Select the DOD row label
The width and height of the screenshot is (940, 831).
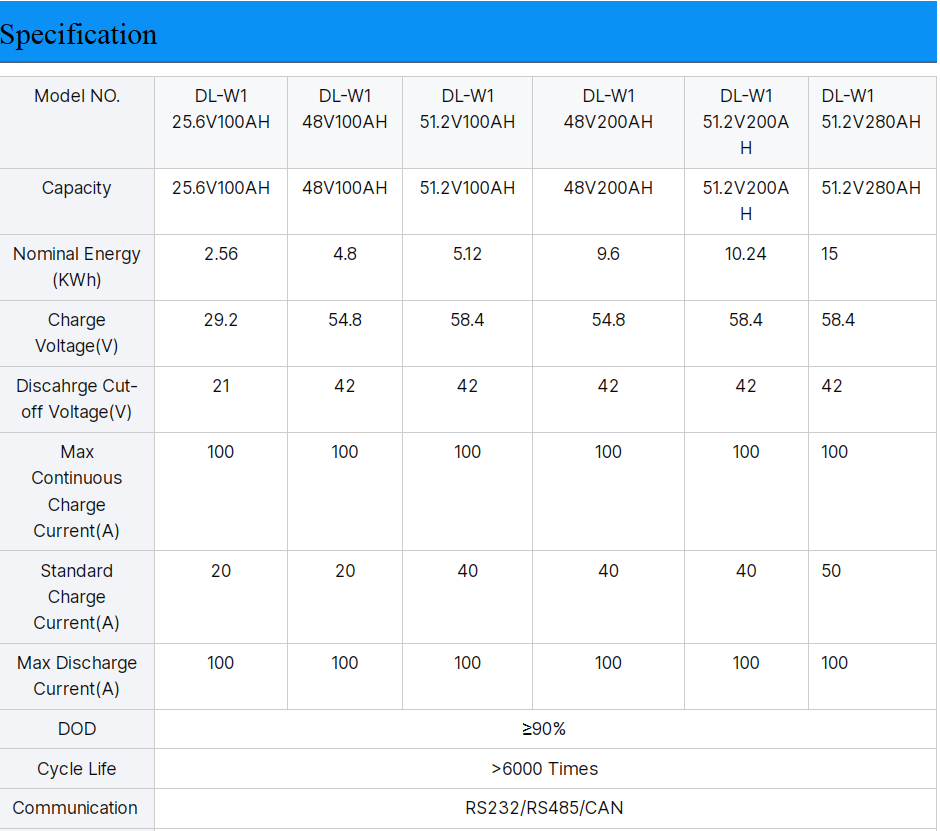77,729
